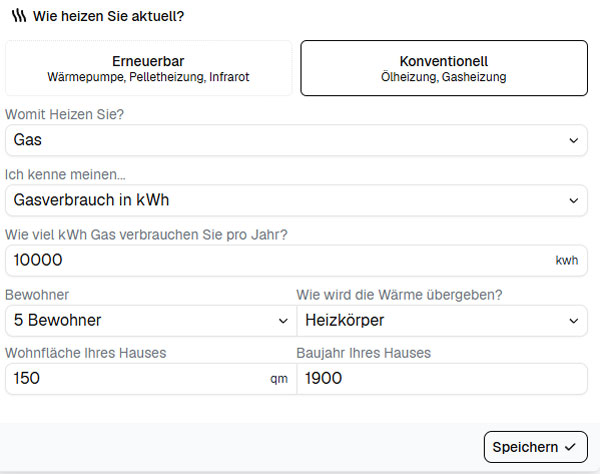Select the Erneuerbar heating option
The image size is (600, 474).
148,68
